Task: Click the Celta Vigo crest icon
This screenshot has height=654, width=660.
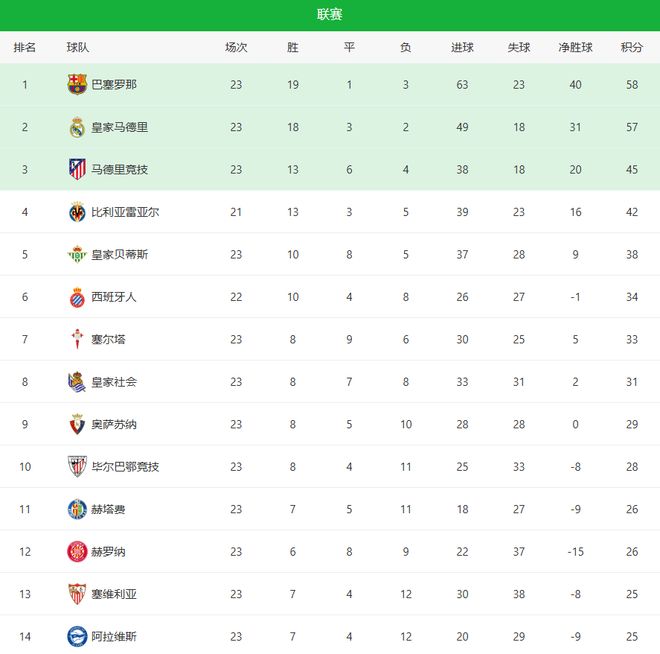Action: 77,339
